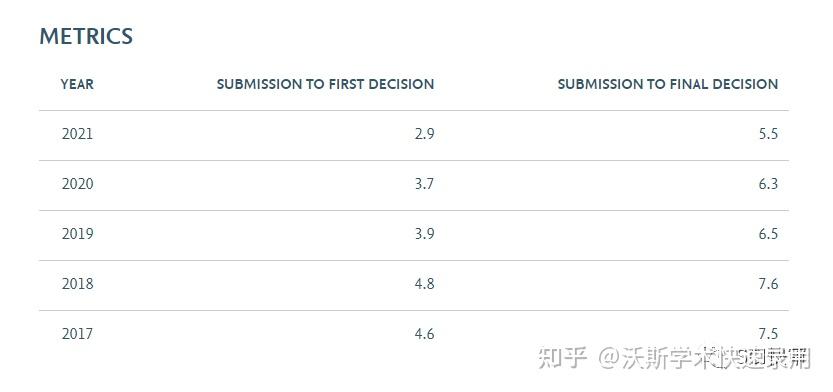Click final decision value 7.6 for 2018
The width and height of the screenshot is (833, 392).
pos(768,284)
